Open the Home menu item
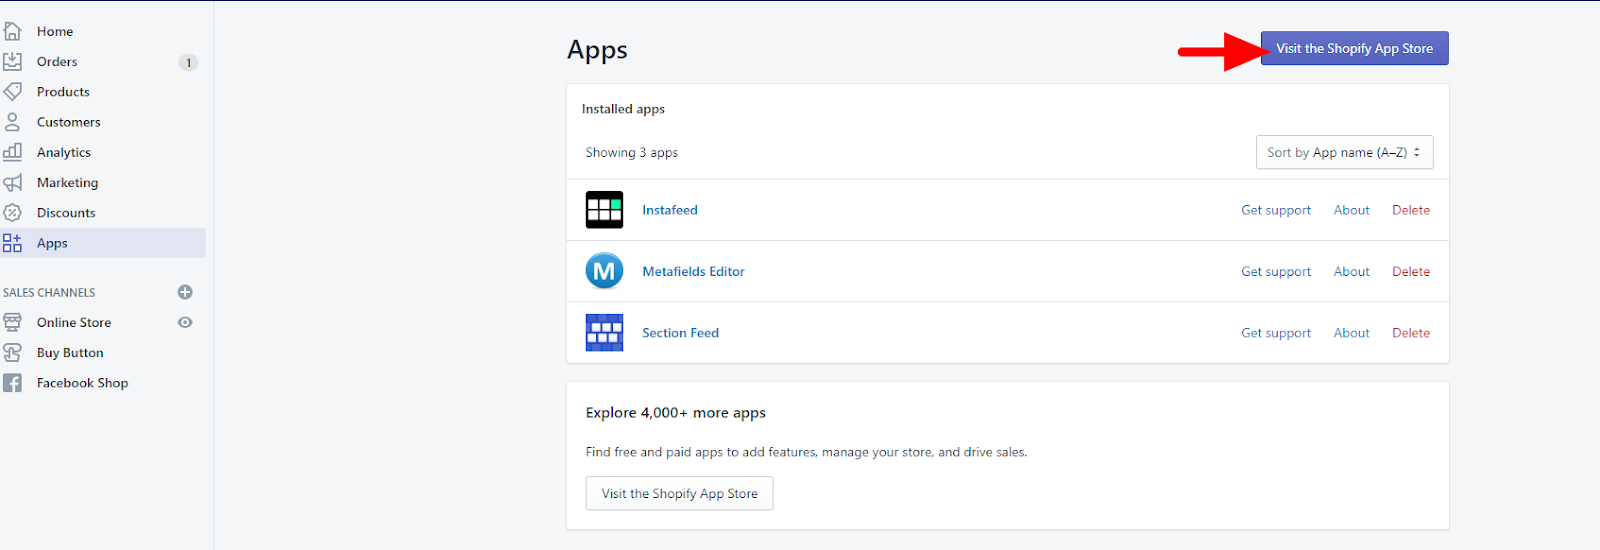This screenshot has width=1600, height=550. [55, 31]
